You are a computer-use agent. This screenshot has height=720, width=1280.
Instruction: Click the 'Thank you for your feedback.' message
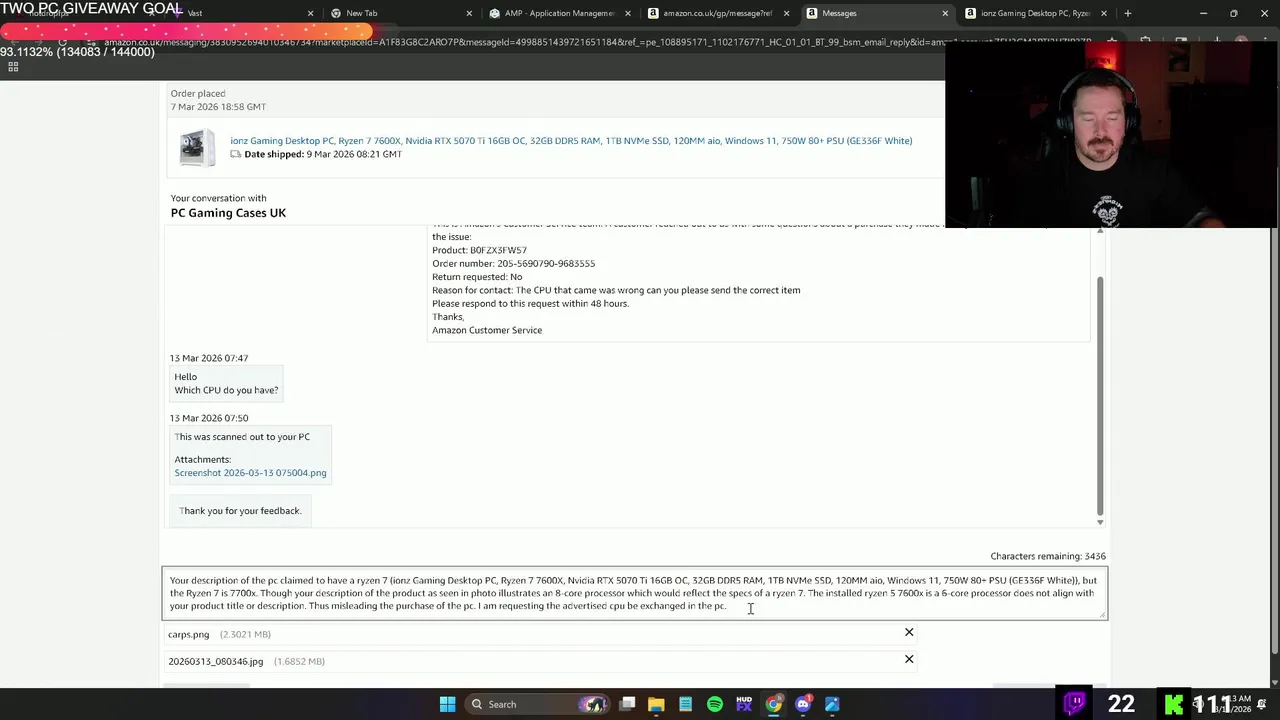tap(240, 511)
